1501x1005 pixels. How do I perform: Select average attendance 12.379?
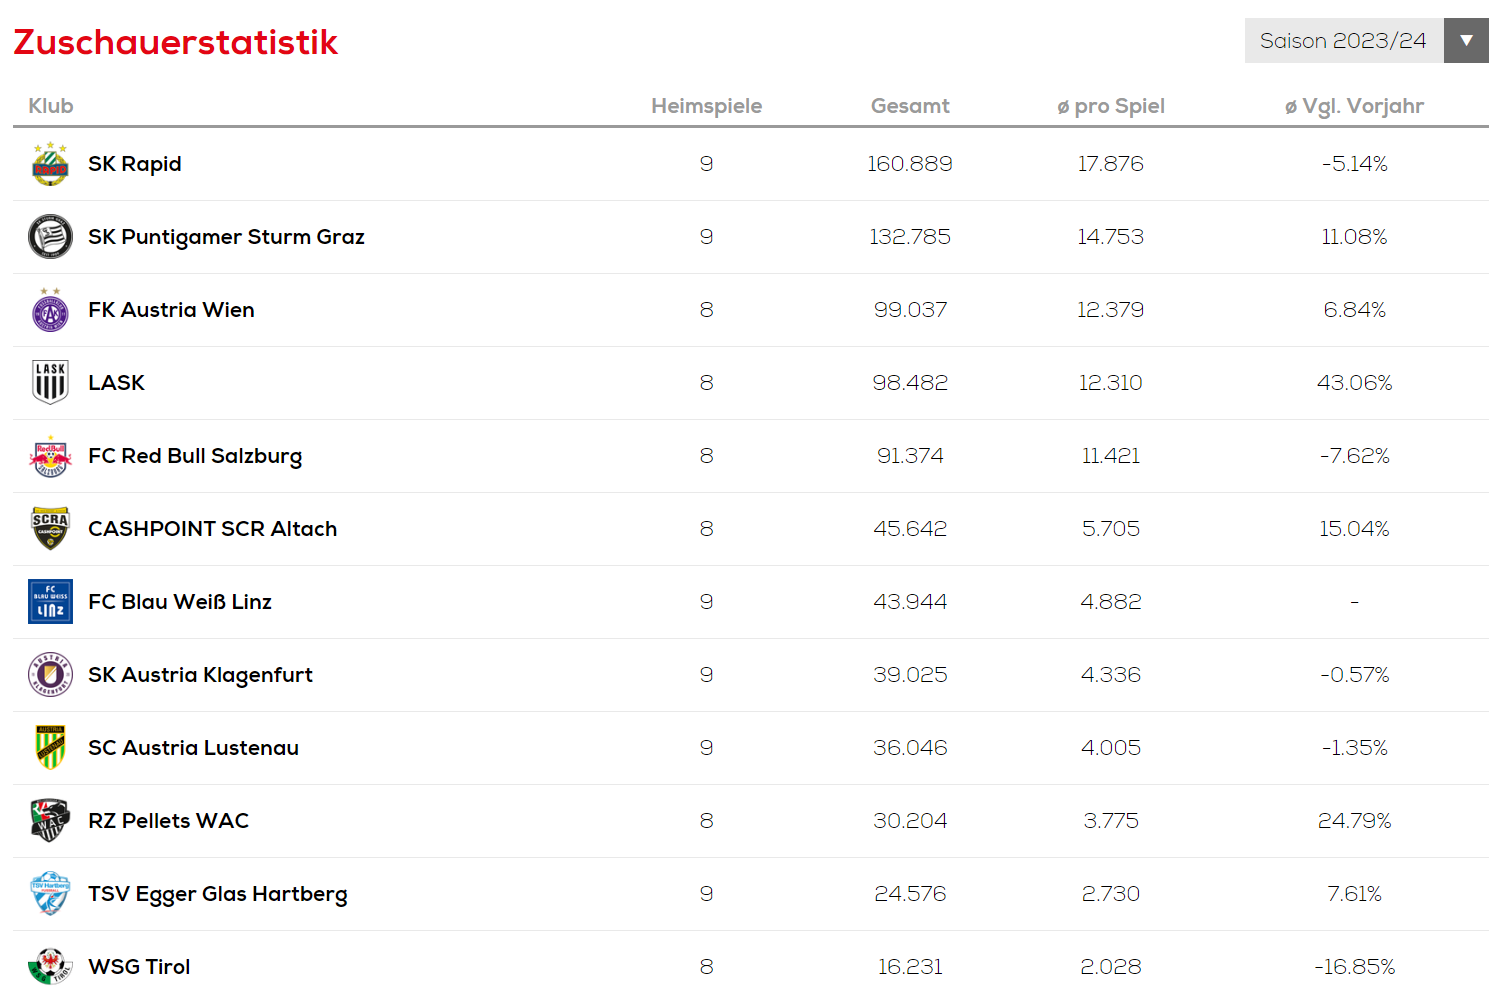pos(1111,310)
